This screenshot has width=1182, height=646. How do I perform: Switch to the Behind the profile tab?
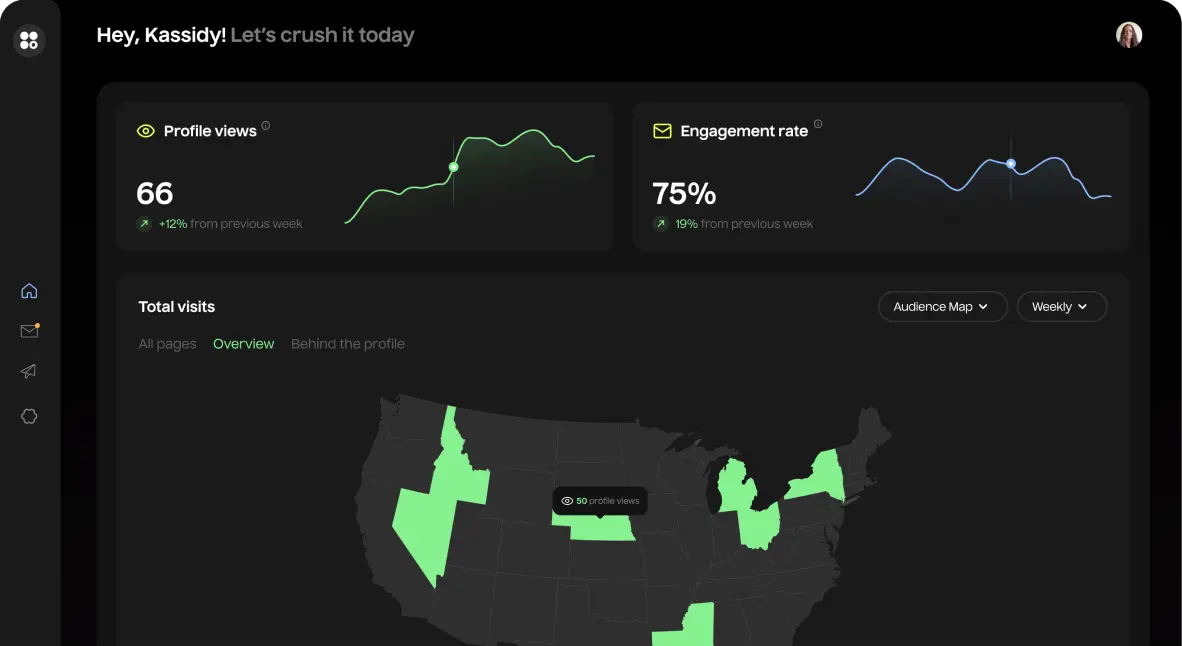coord(348,343)
